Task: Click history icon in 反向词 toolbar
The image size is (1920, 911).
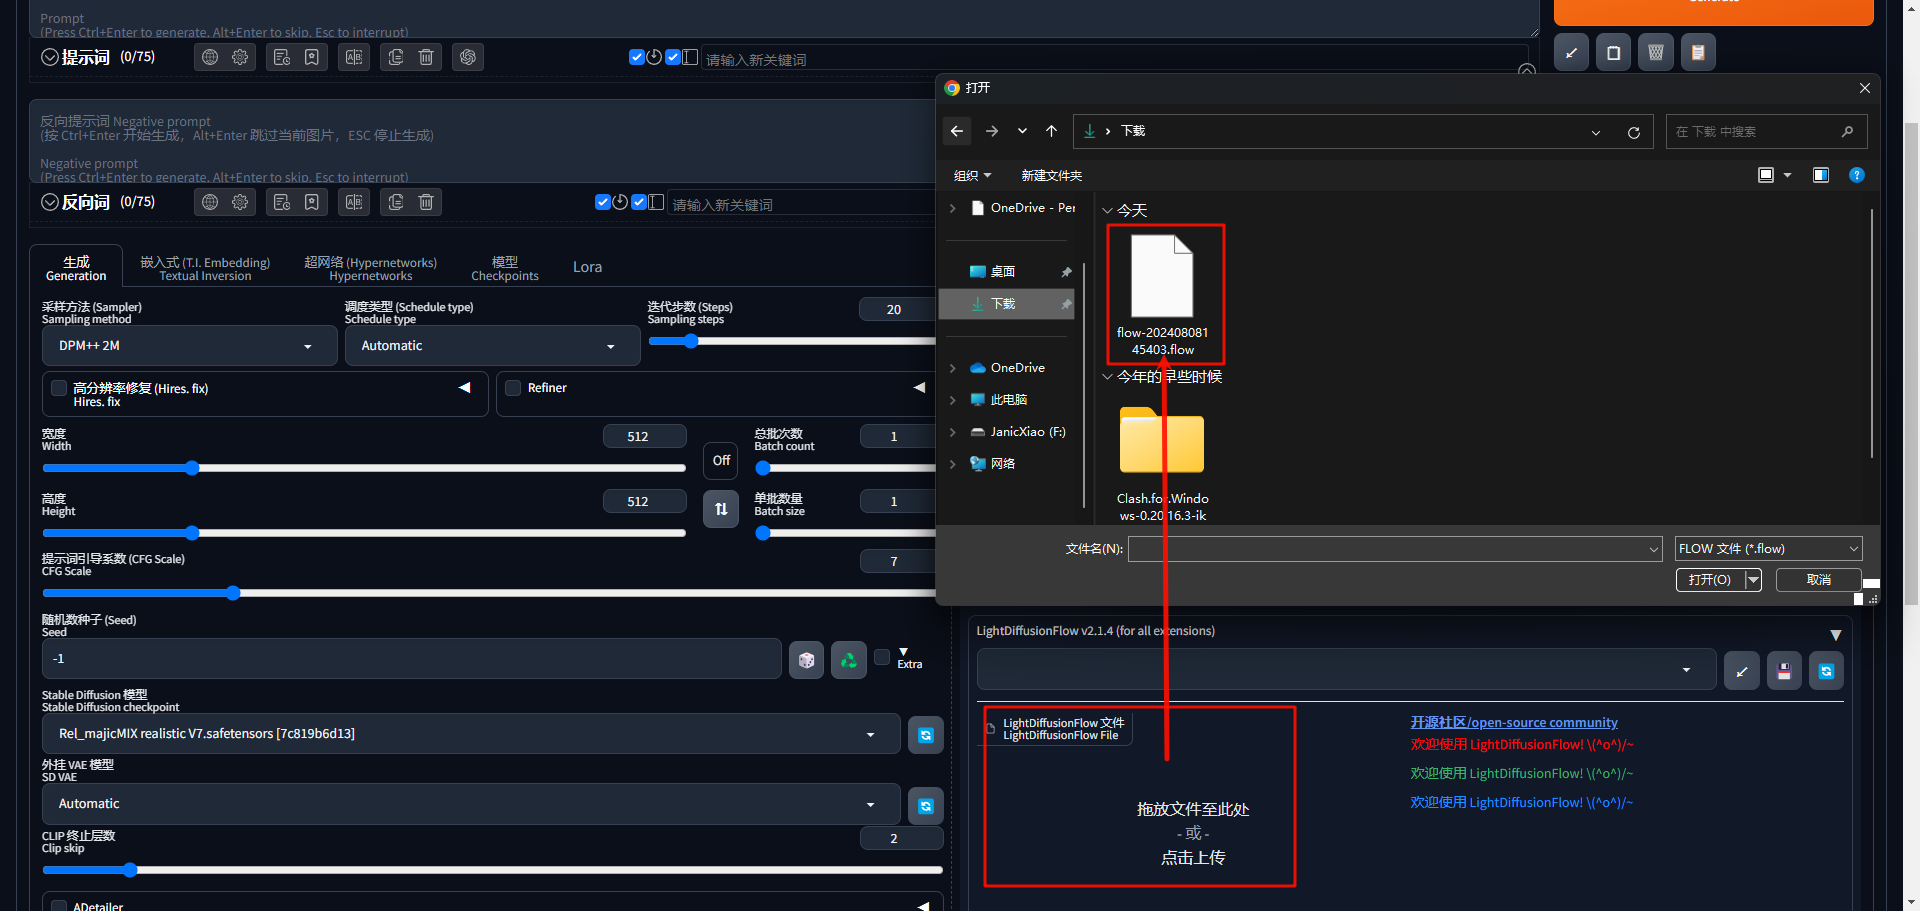Action: 282,202
